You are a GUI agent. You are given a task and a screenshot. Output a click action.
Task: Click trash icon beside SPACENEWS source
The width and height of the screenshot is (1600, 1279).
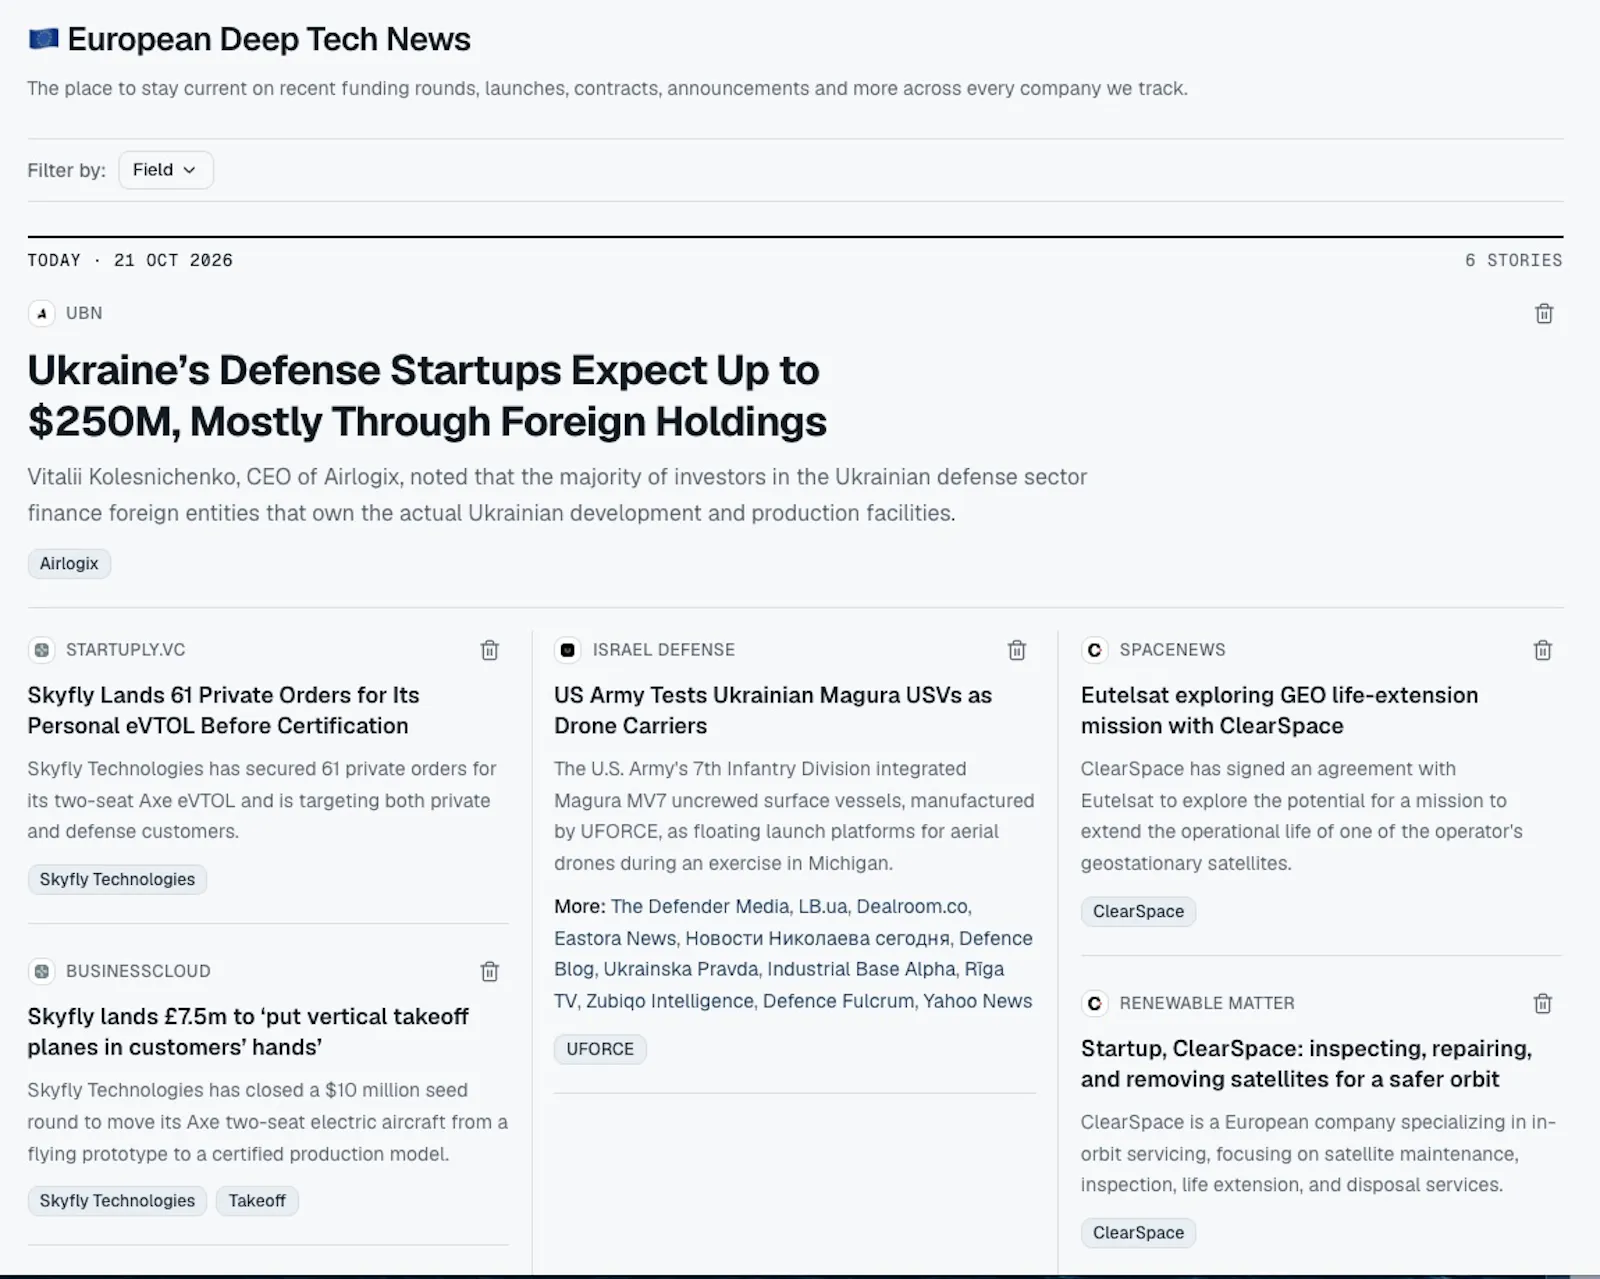tap(1543, 650)
